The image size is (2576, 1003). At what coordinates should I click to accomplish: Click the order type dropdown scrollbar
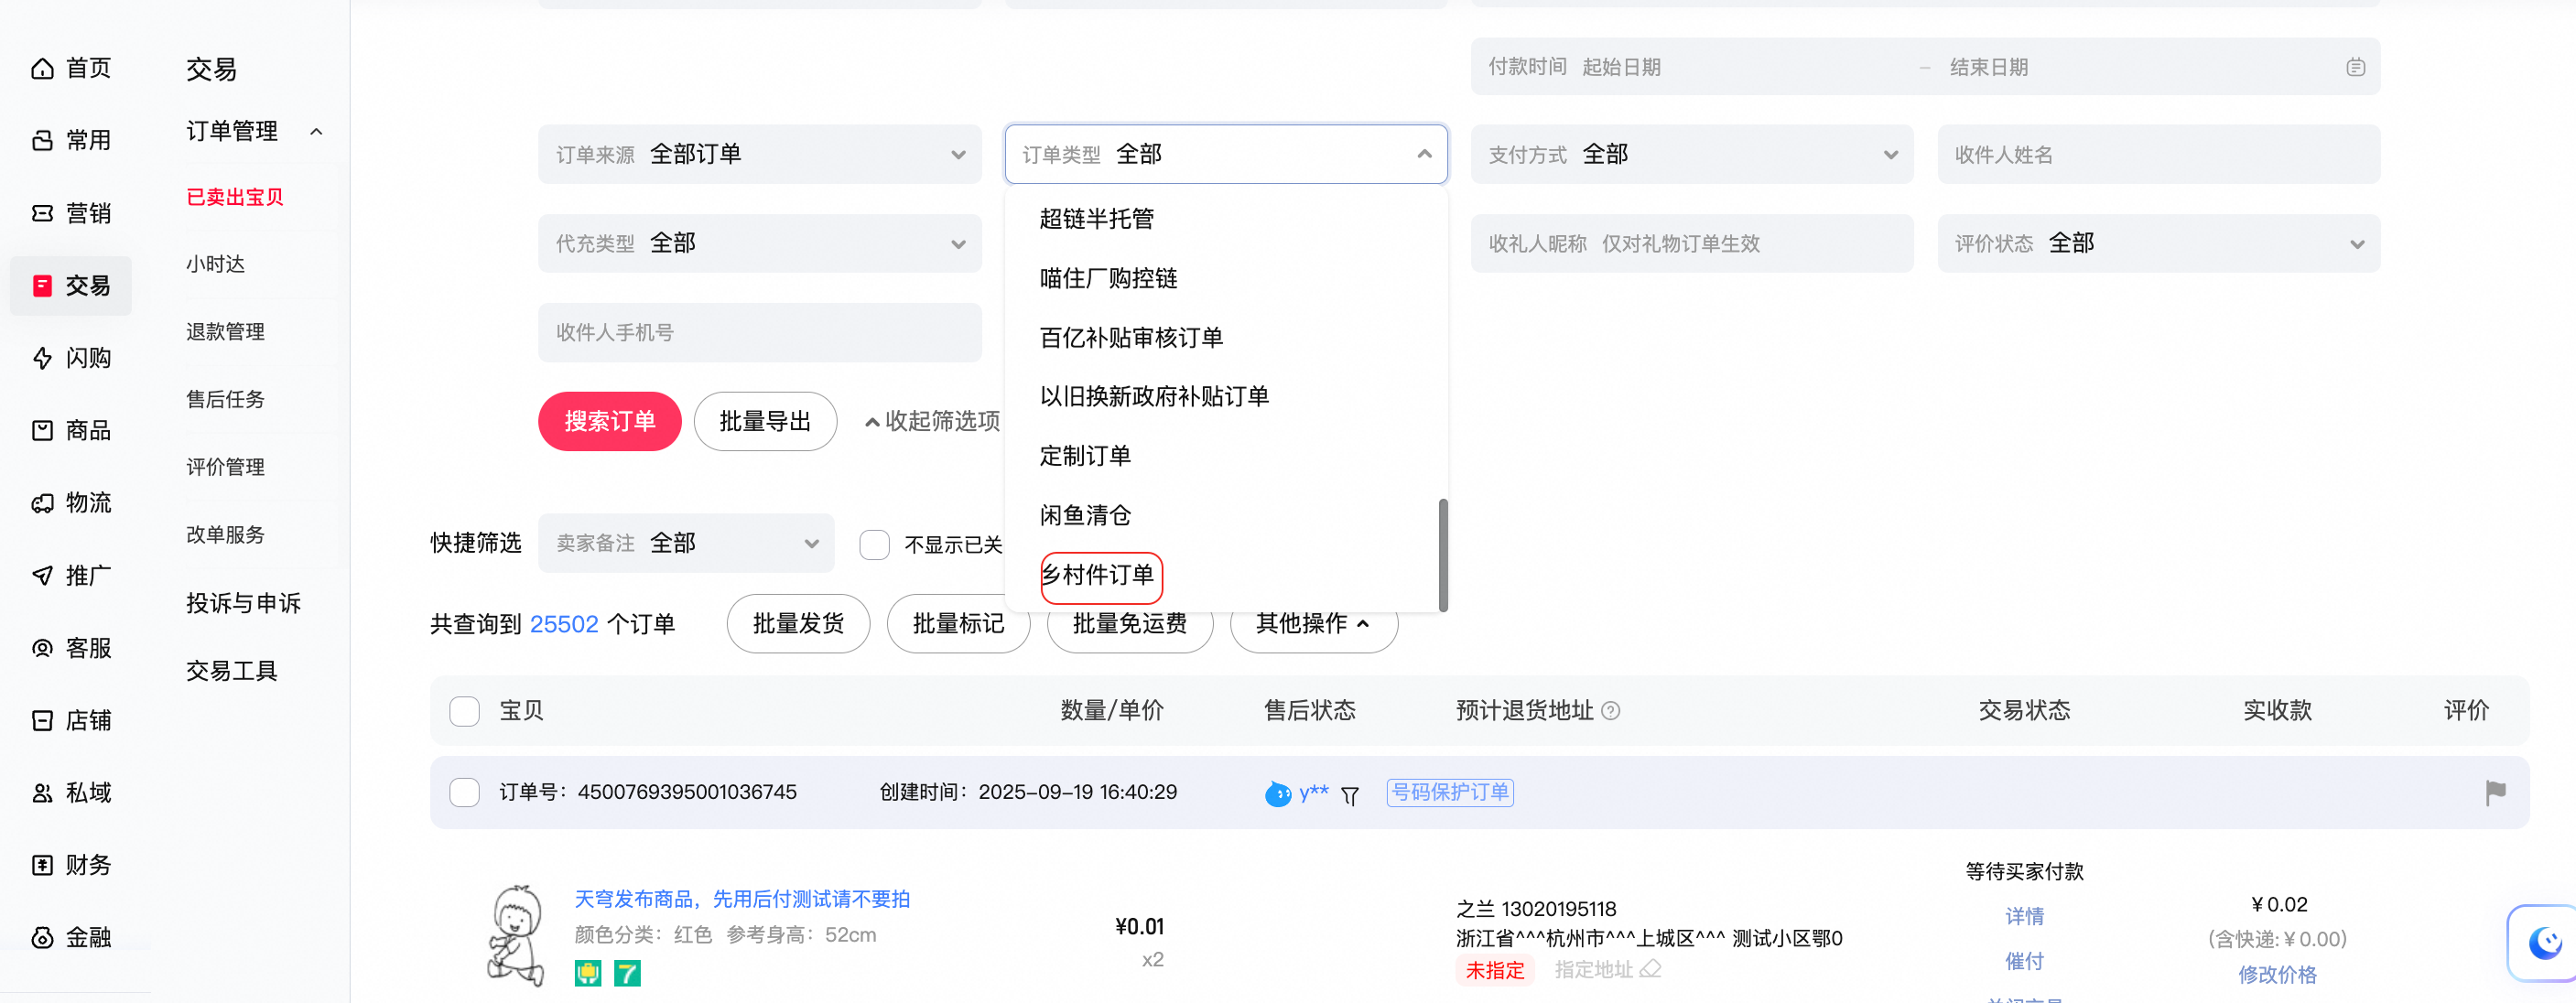1443,555
